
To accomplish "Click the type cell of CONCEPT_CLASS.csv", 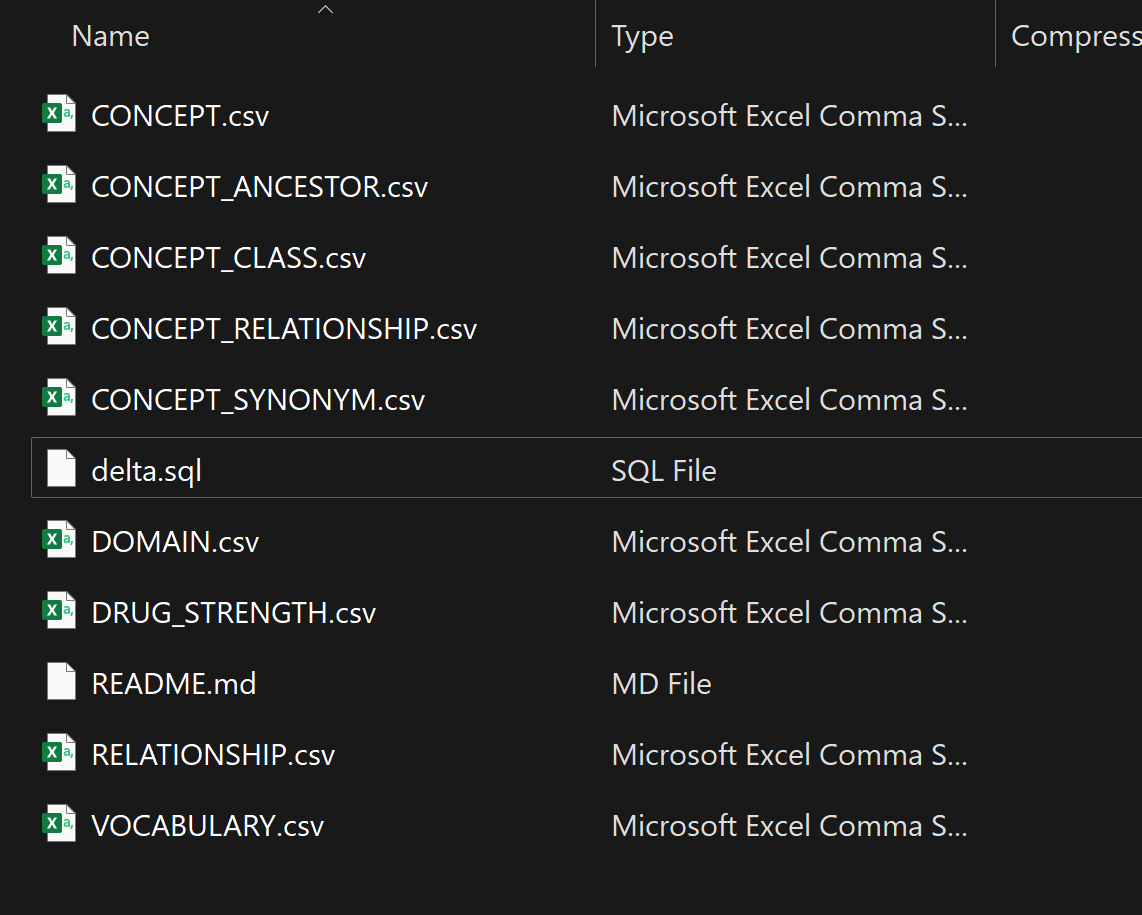I will tap(789, 258).
